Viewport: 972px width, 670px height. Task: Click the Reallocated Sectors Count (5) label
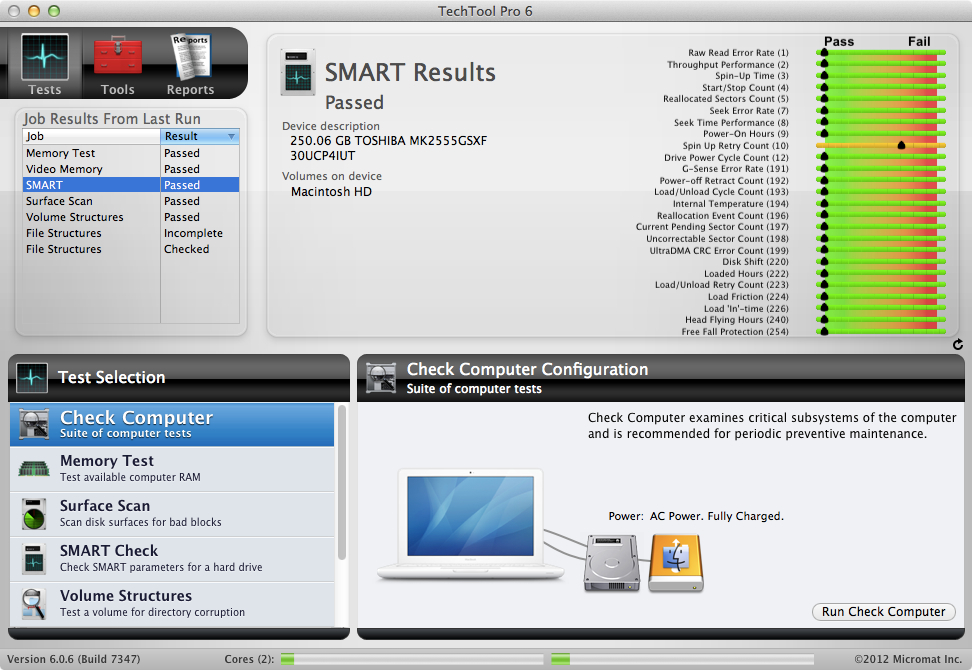click(x=726, y=99)
